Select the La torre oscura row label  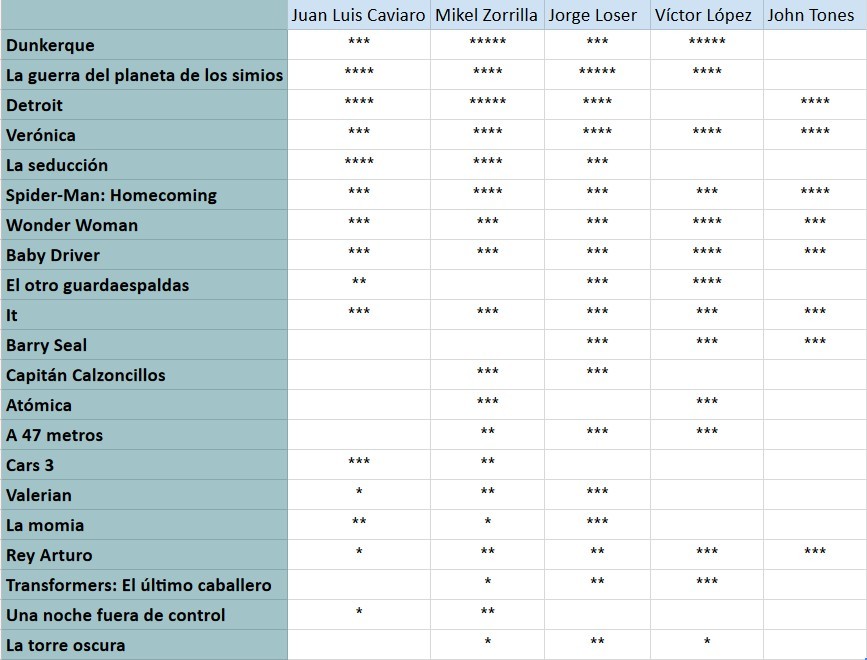coord(66,645)
